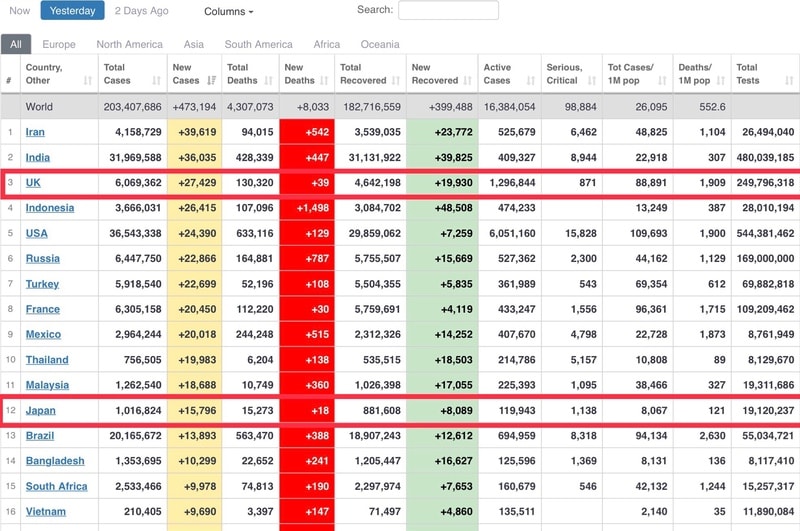Viewport: 800px width, 531px height.
Task: Open the UK country link
Action: pos(33,183)
